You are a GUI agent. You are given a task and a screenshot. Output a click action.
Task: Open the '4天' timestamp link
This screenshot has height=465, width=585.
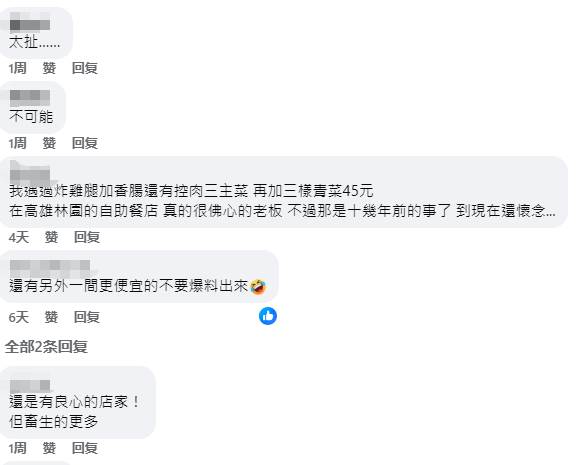coord(19,237)
